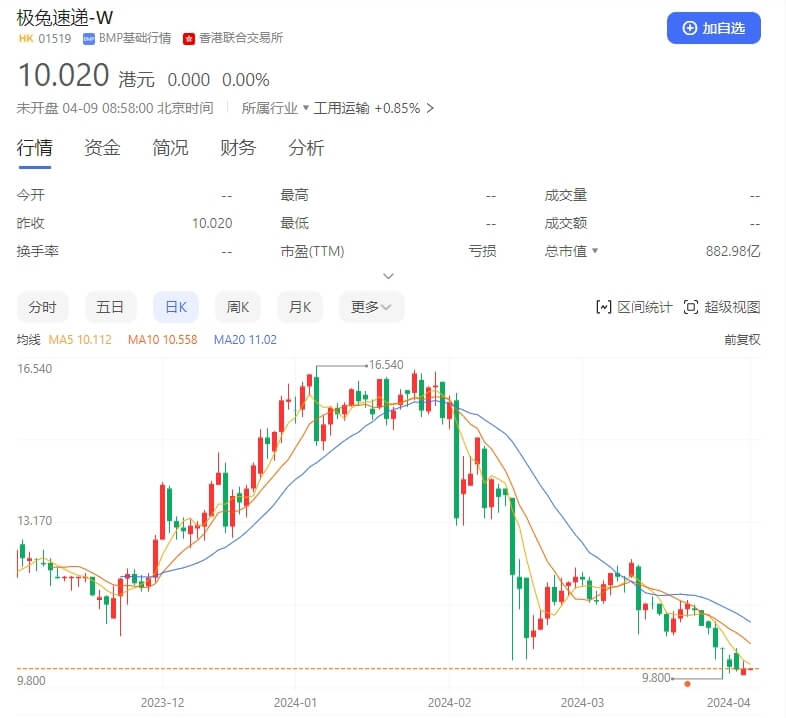Click the 前复权 adjustment option

point(742,339)
